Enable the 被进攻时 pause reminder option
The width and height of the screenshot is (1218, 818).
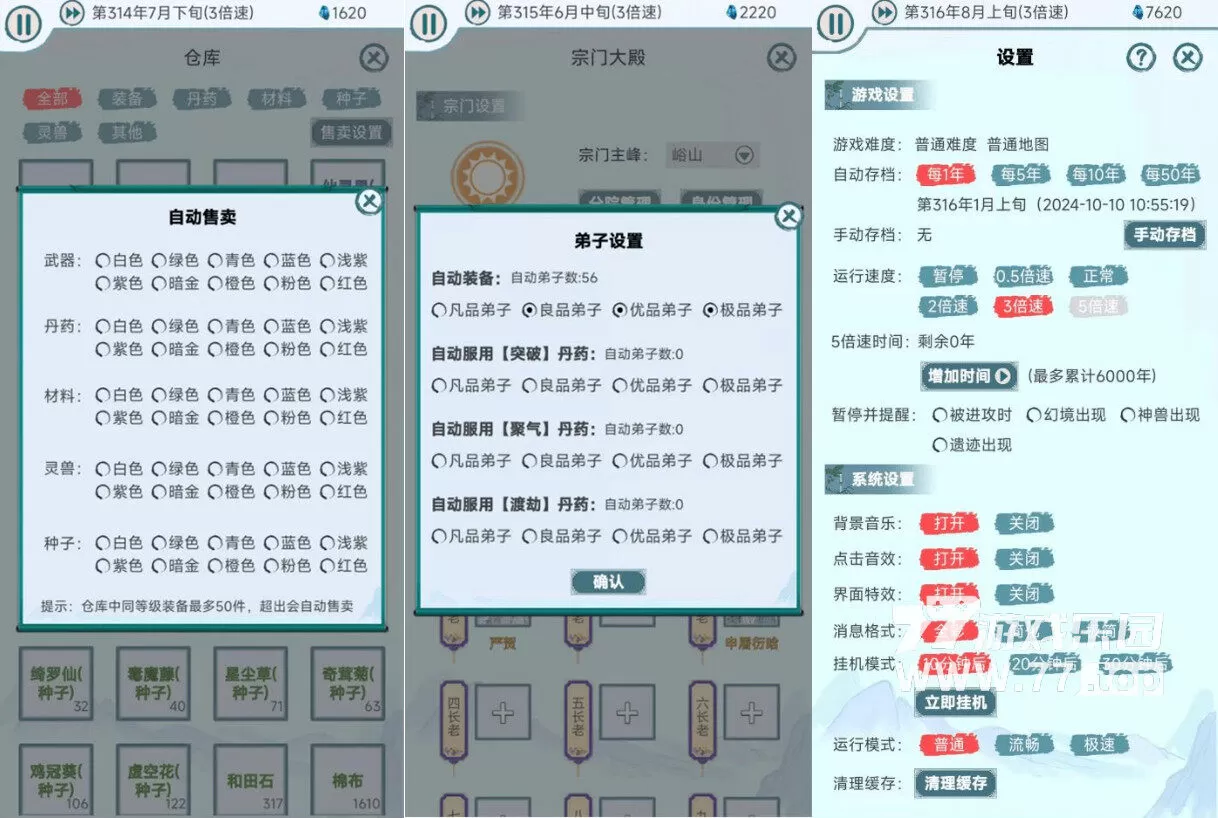coord(940,415)
